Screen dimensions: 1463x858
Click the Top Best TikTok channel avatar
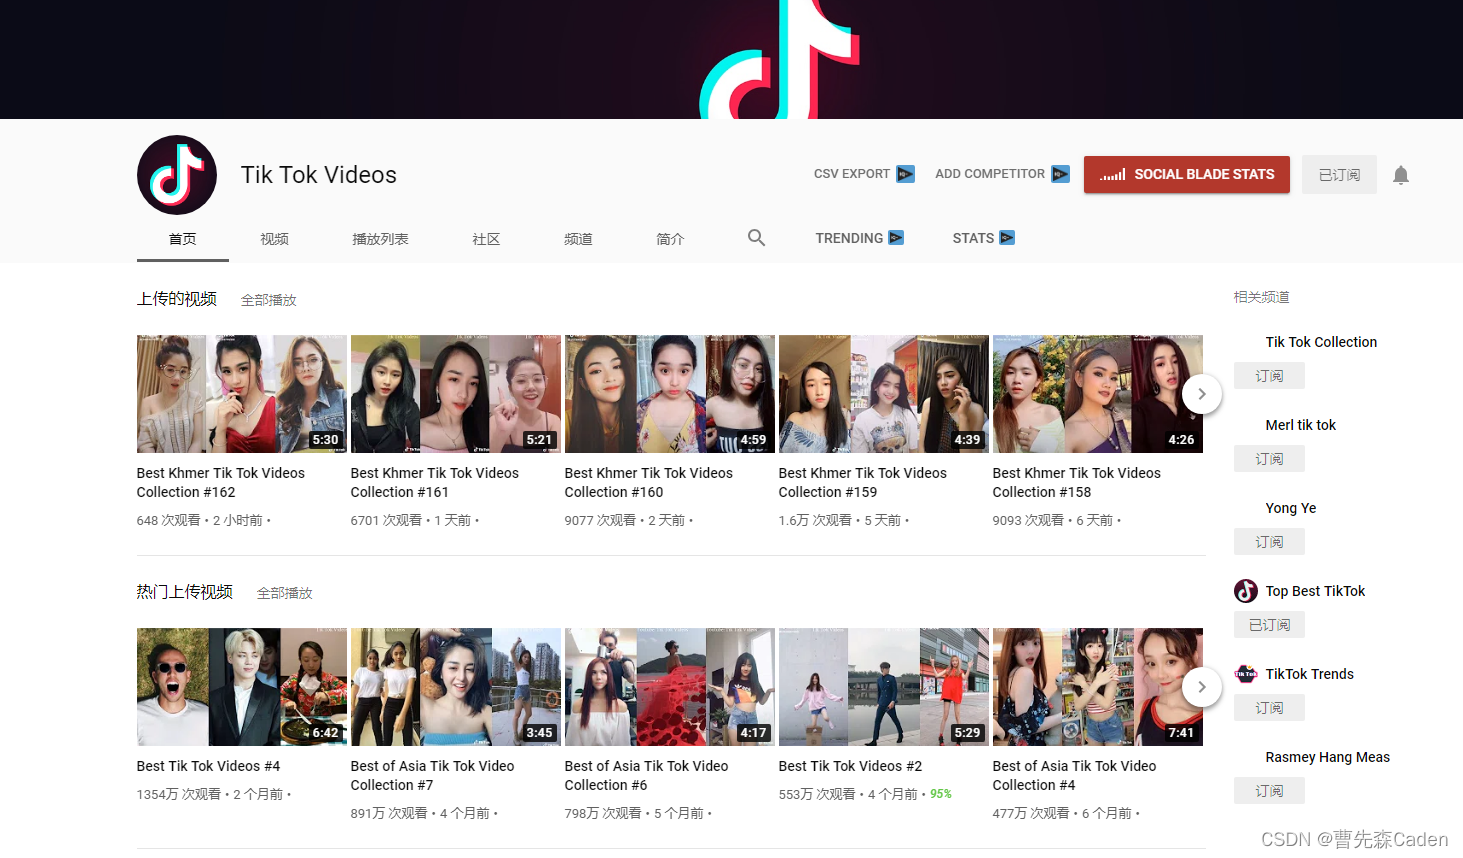coord(1246,591)
